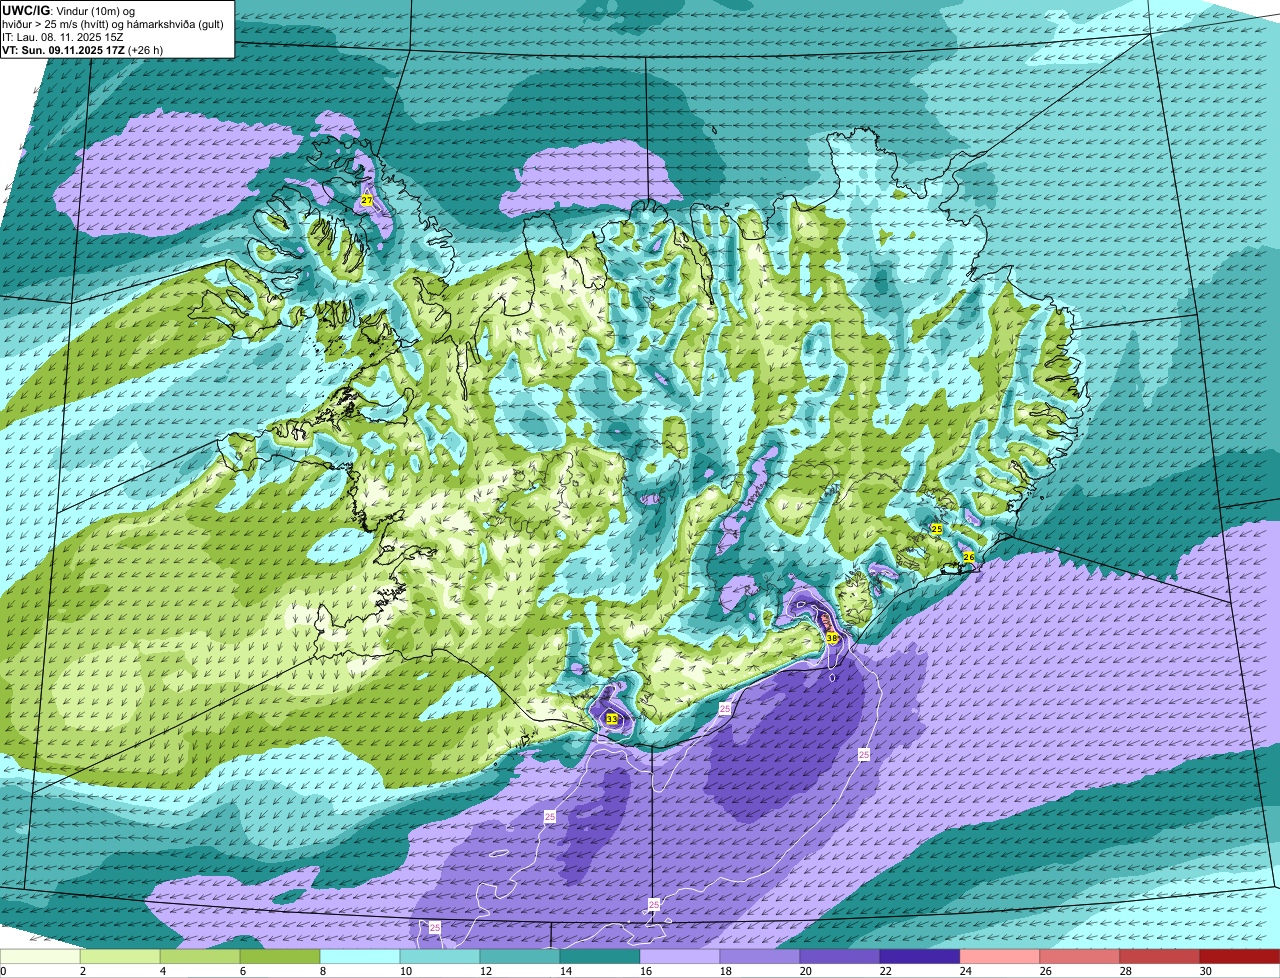Screen dimensions: 1280x978
Task: Click the legend scale value 28
Action: 1125,971
